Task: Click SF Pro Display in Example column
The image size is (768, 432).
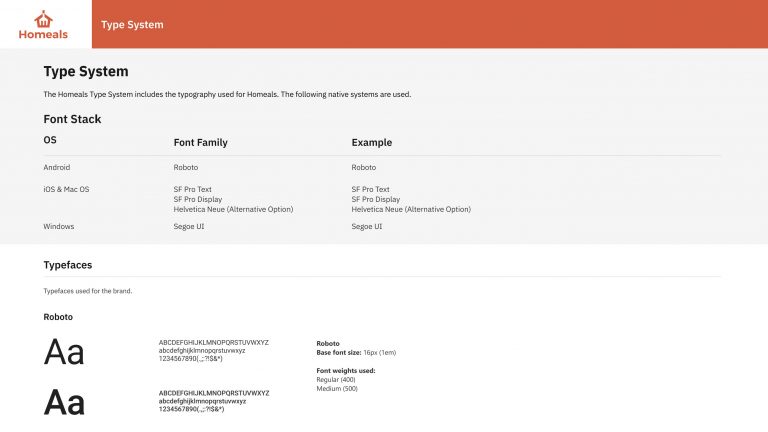Action: 376,199
